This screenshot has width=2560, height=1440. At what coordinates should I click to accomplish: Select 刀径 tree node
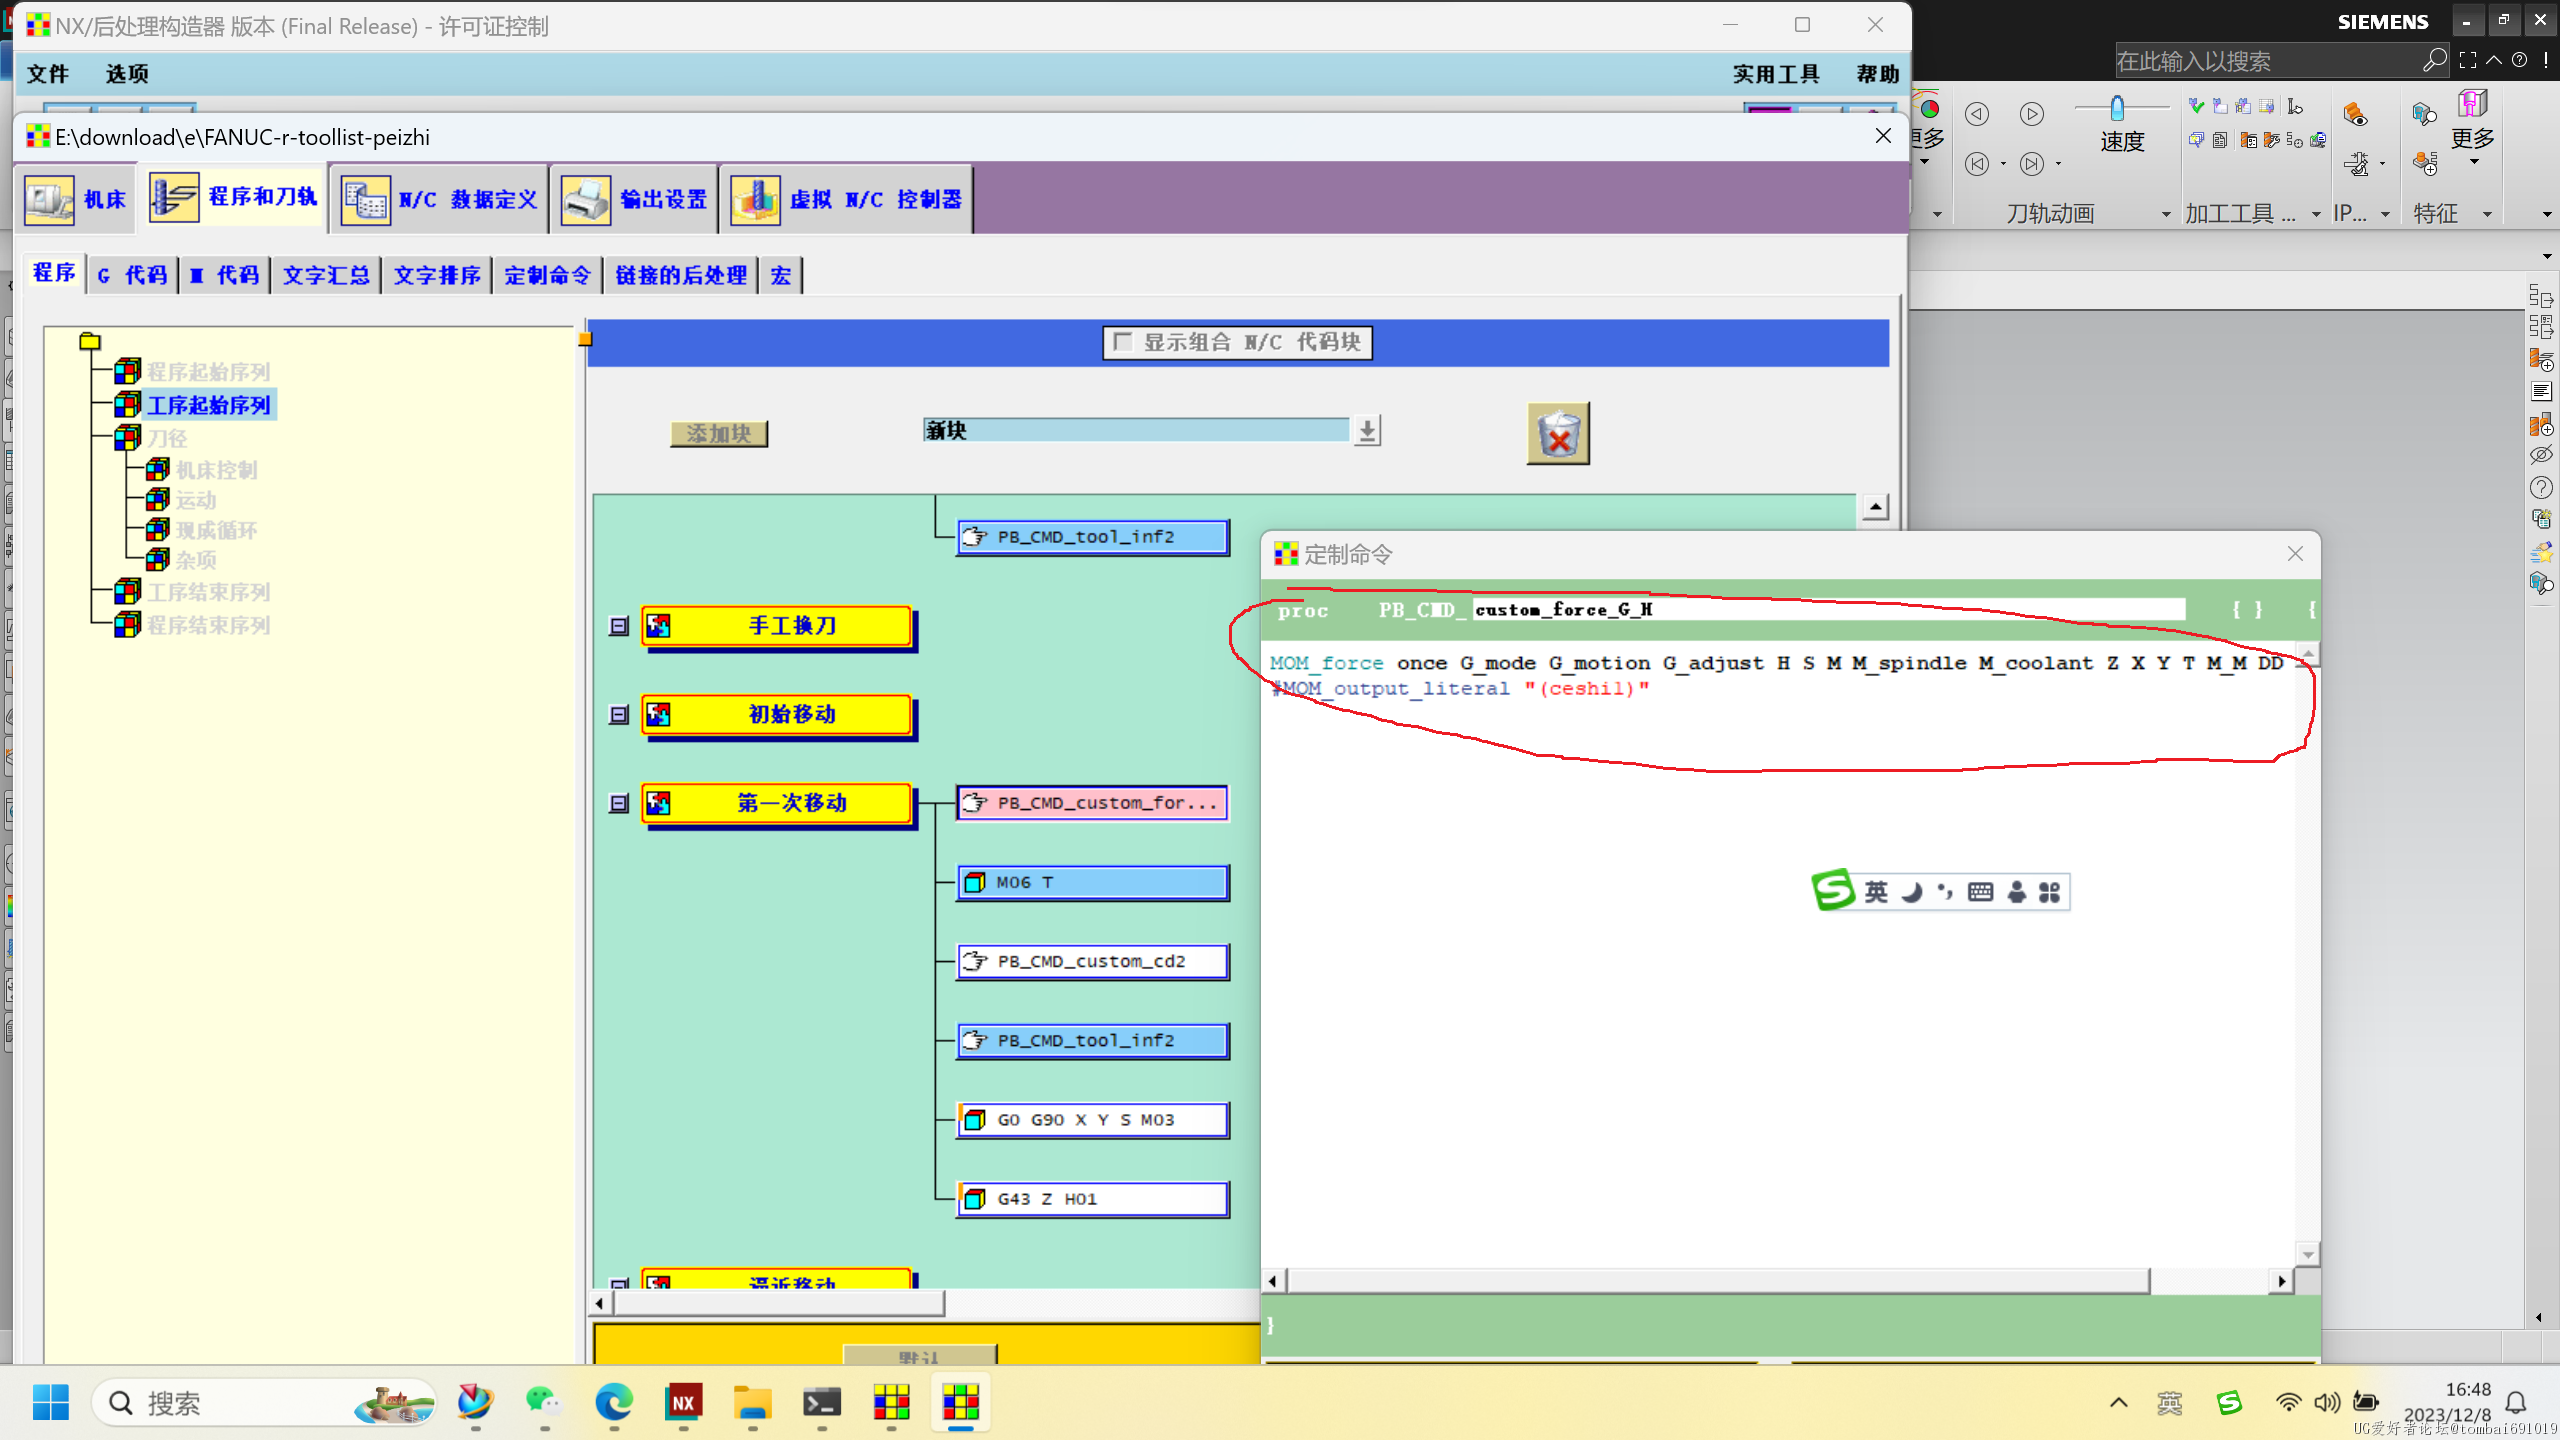[167, 438]
